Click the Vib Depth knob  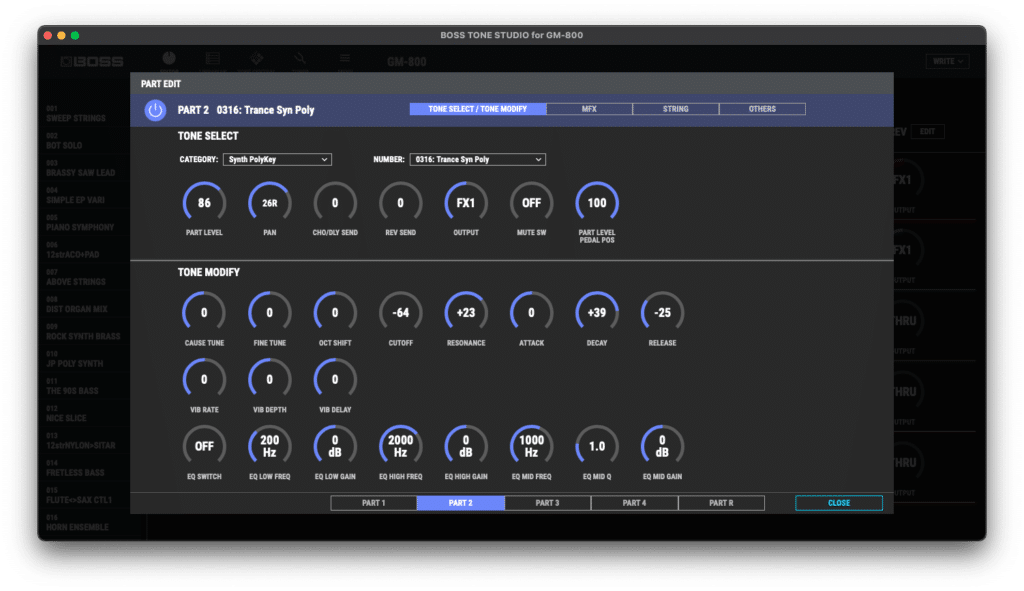pyautogui.click(x=269, y=379)
